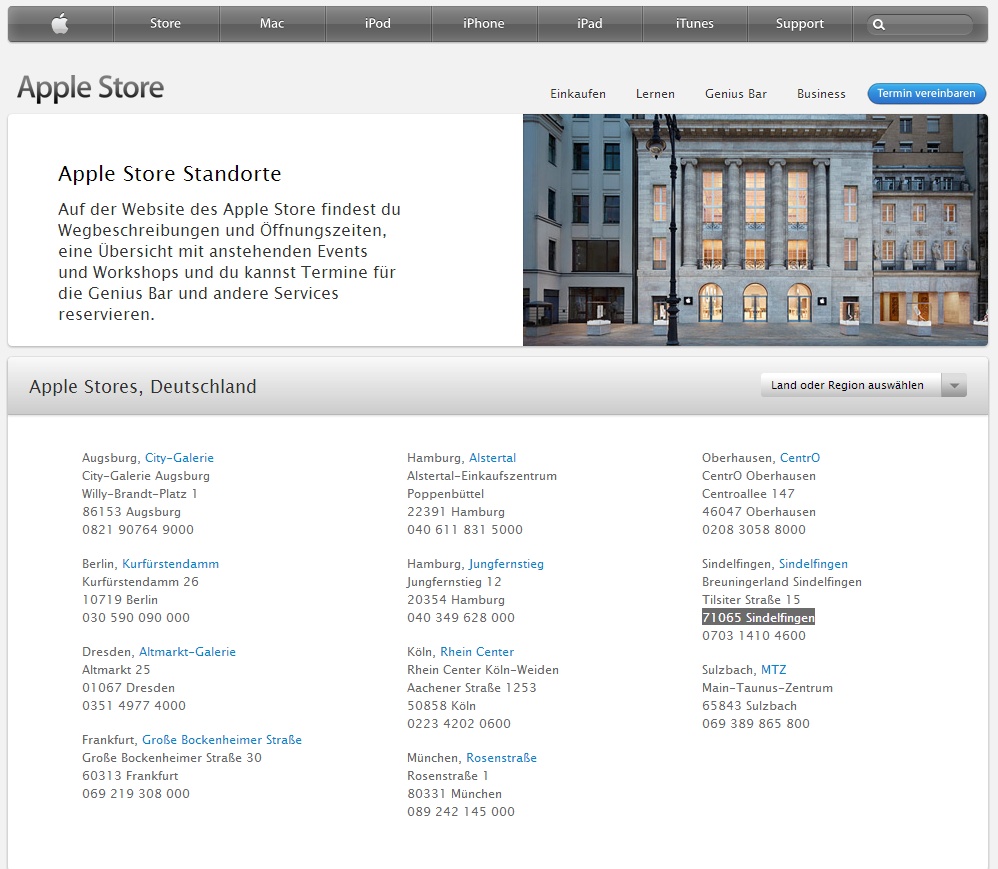Click address Willy-Brandt-Platz 1
998x869 pixels.
point(140,494)
